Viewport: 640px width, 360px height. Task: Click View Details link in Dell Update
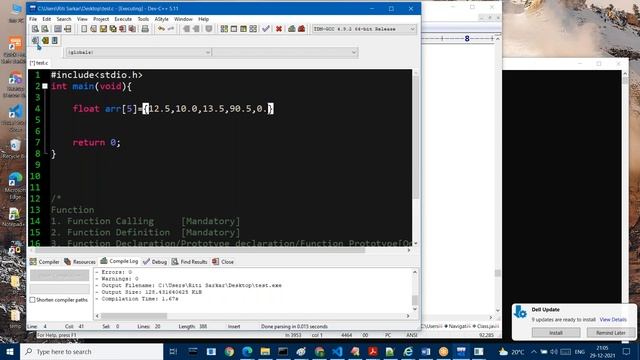(x=613, y=320)
